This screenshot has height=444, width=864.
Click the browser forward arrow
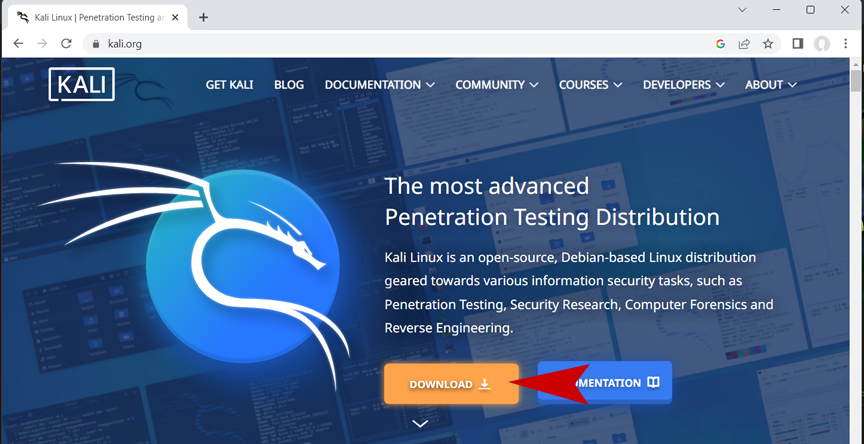(x=42, y=44)
